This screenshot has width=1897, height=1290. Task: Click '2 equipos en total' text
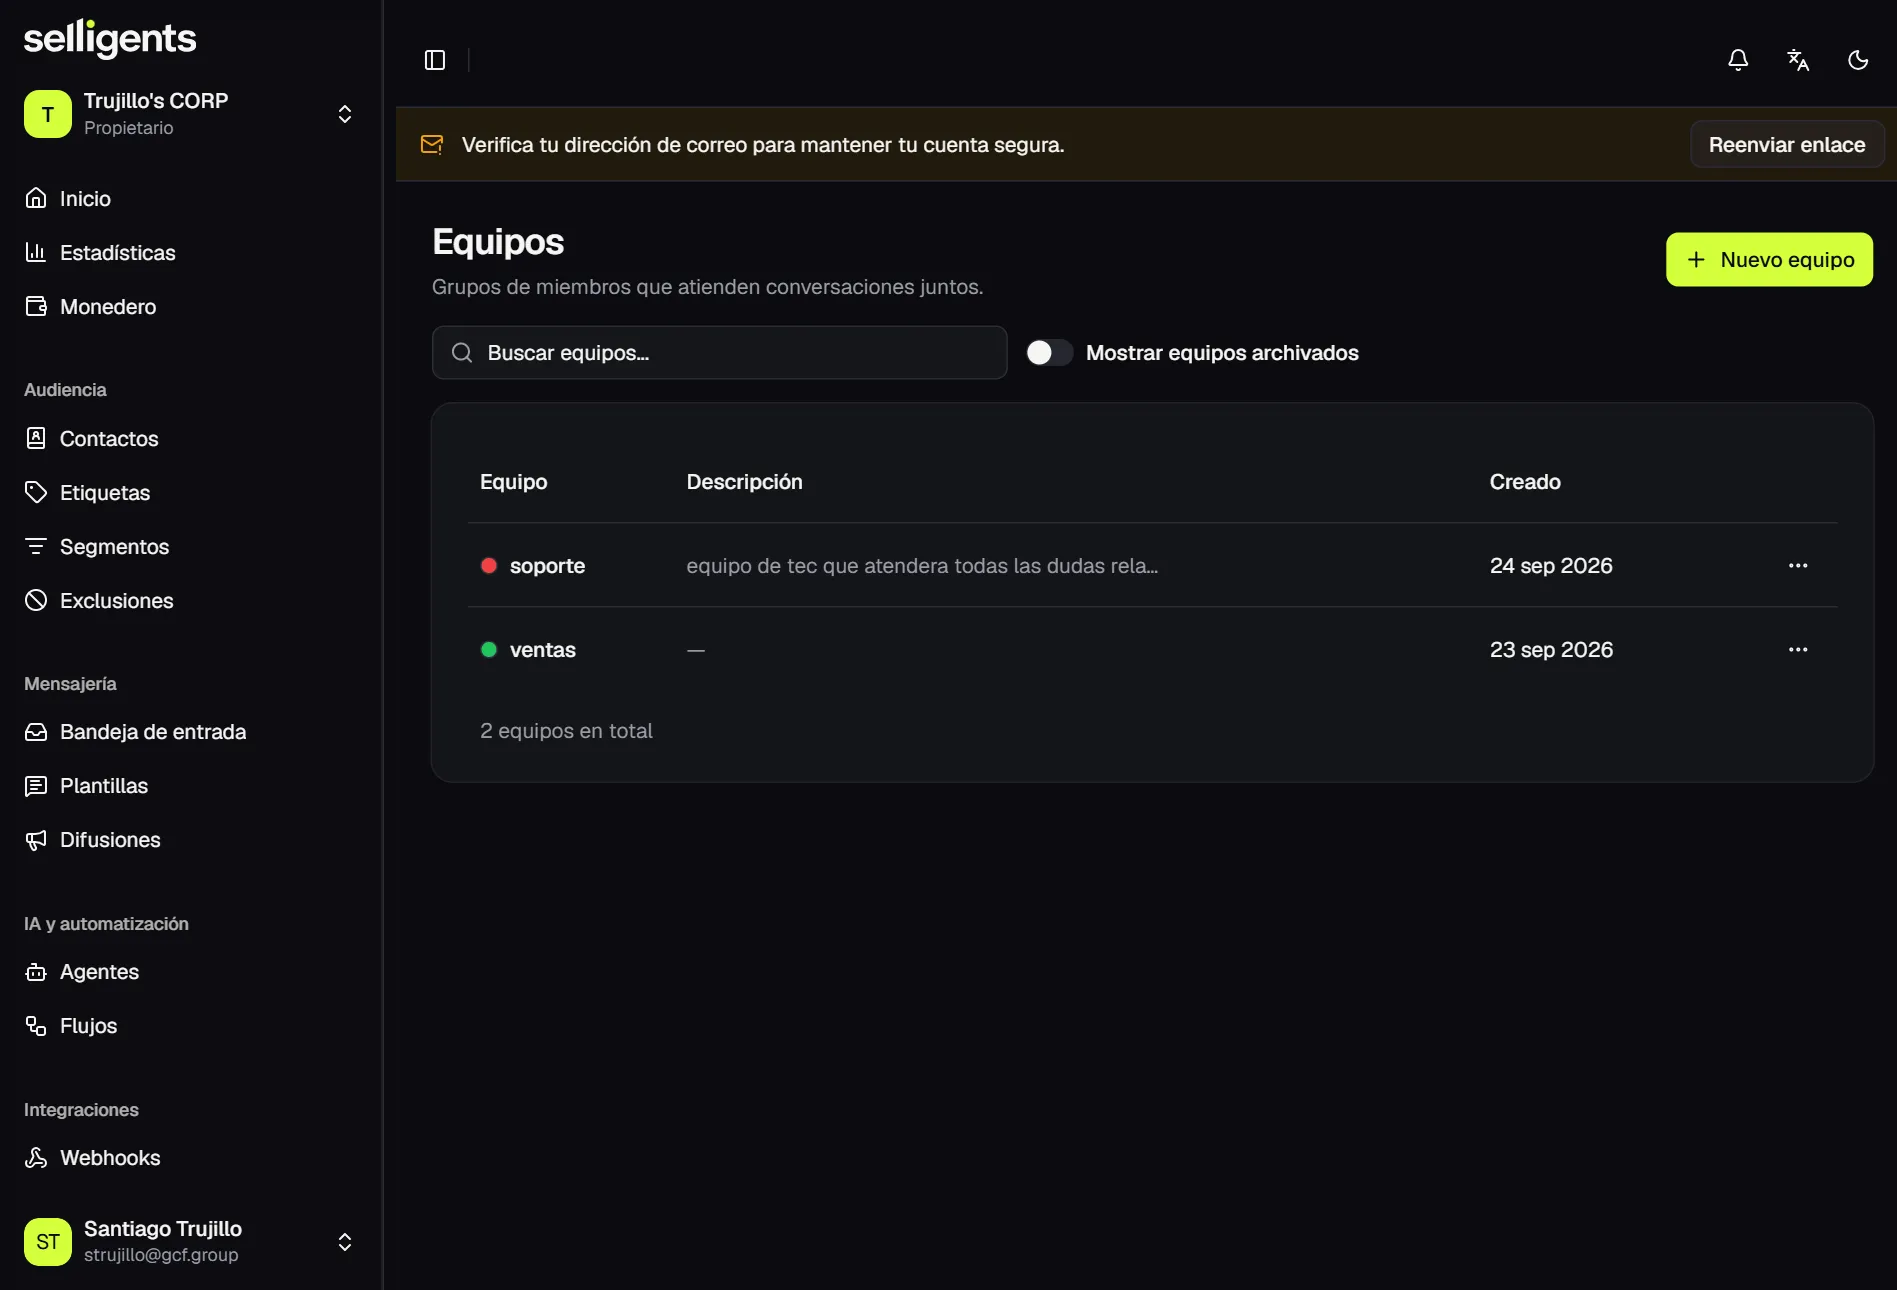coord(566,731)
